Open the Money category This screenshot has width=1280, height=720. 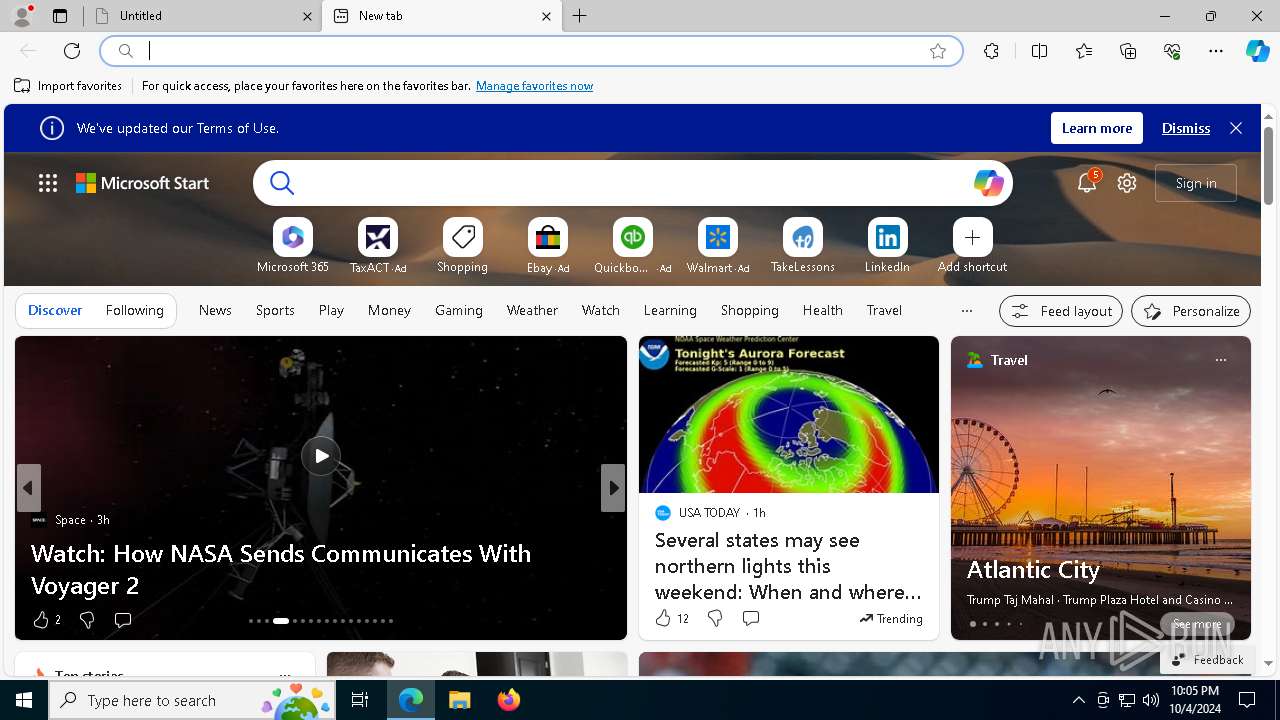[x=389, y=311]
